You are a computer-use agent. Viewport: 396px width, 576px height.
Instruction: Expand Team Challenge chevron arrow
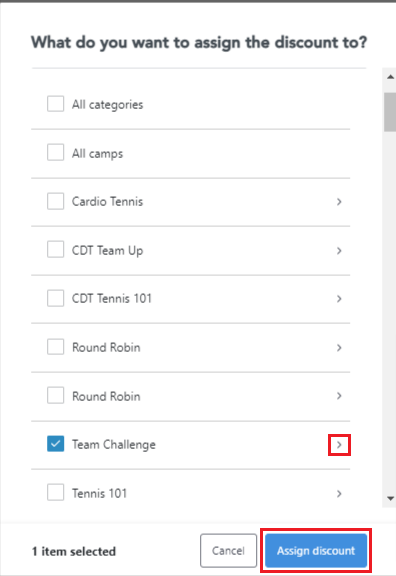(x=339, y=445)
